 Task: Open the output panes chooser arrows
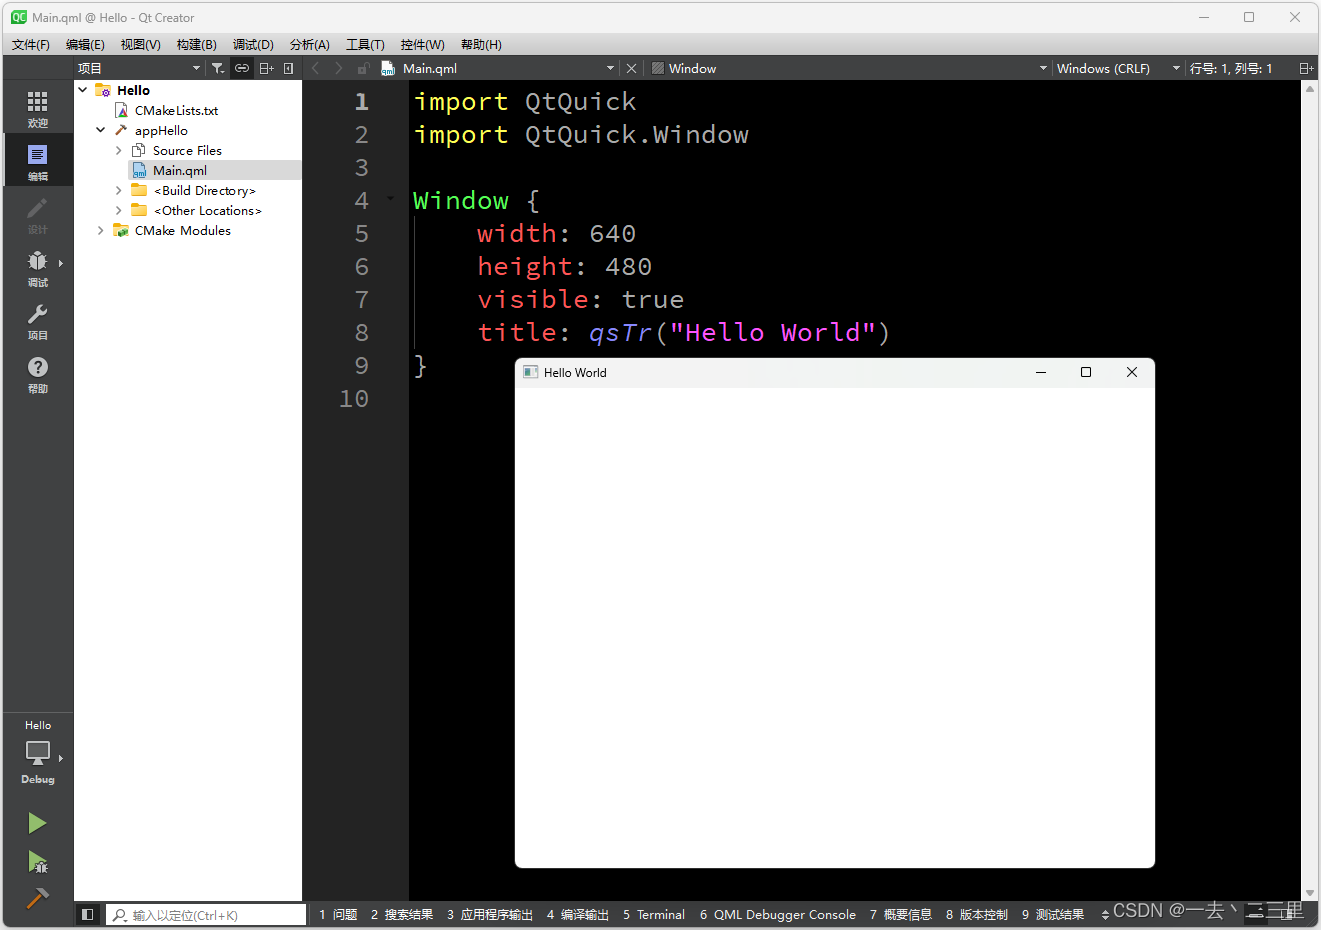point(1105,914)
